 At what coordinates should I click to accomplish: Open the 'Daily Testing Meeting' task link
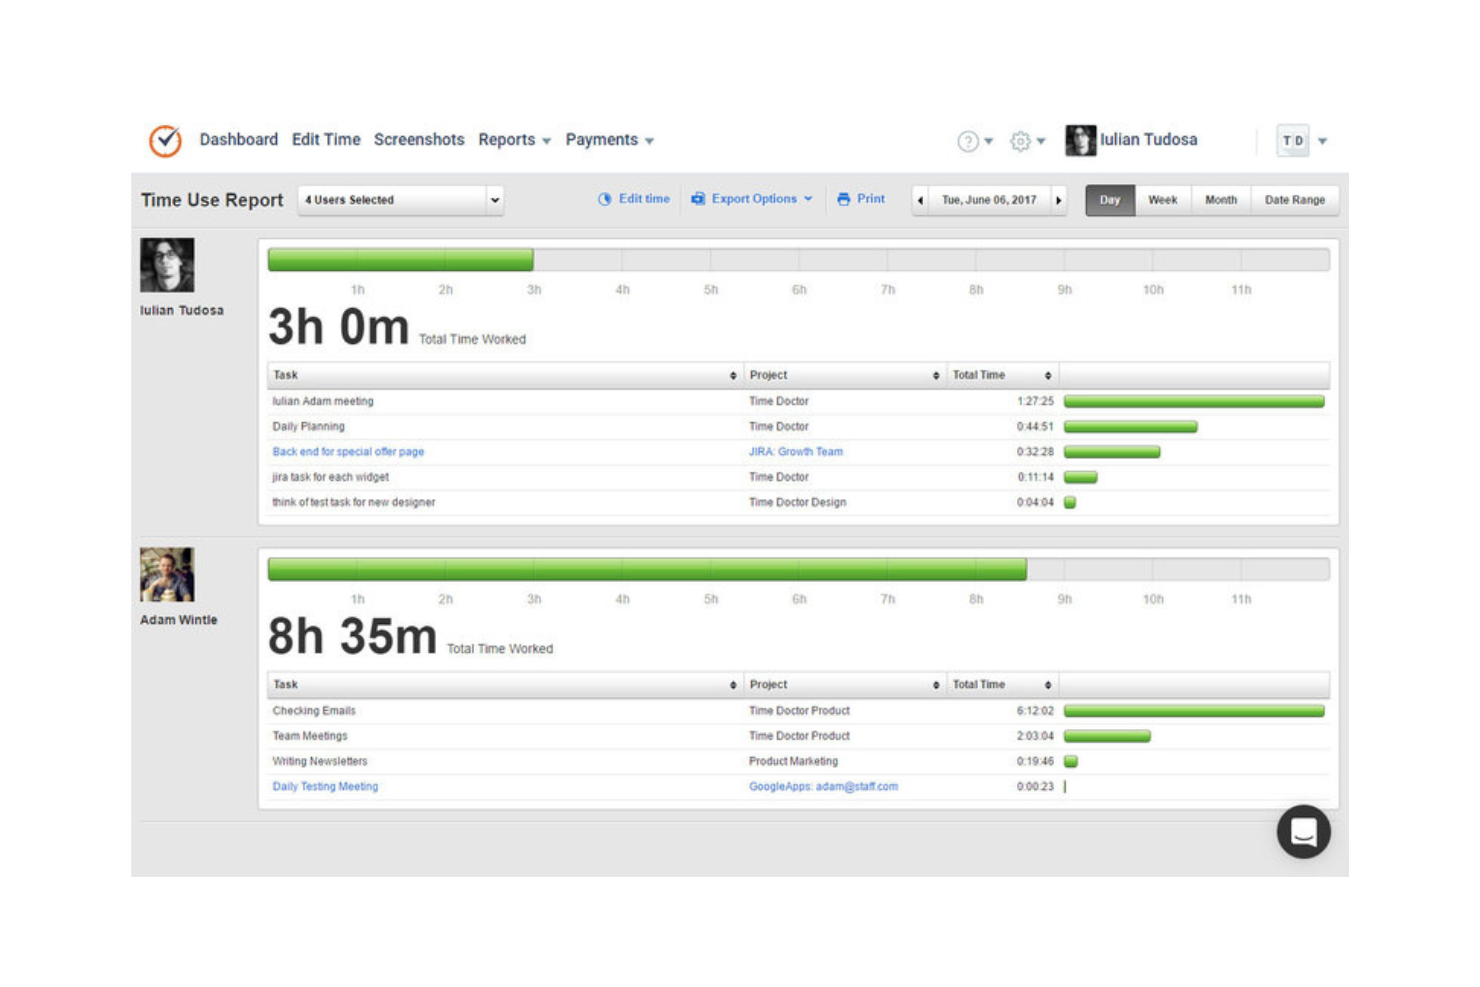click(x=325, y=787)
